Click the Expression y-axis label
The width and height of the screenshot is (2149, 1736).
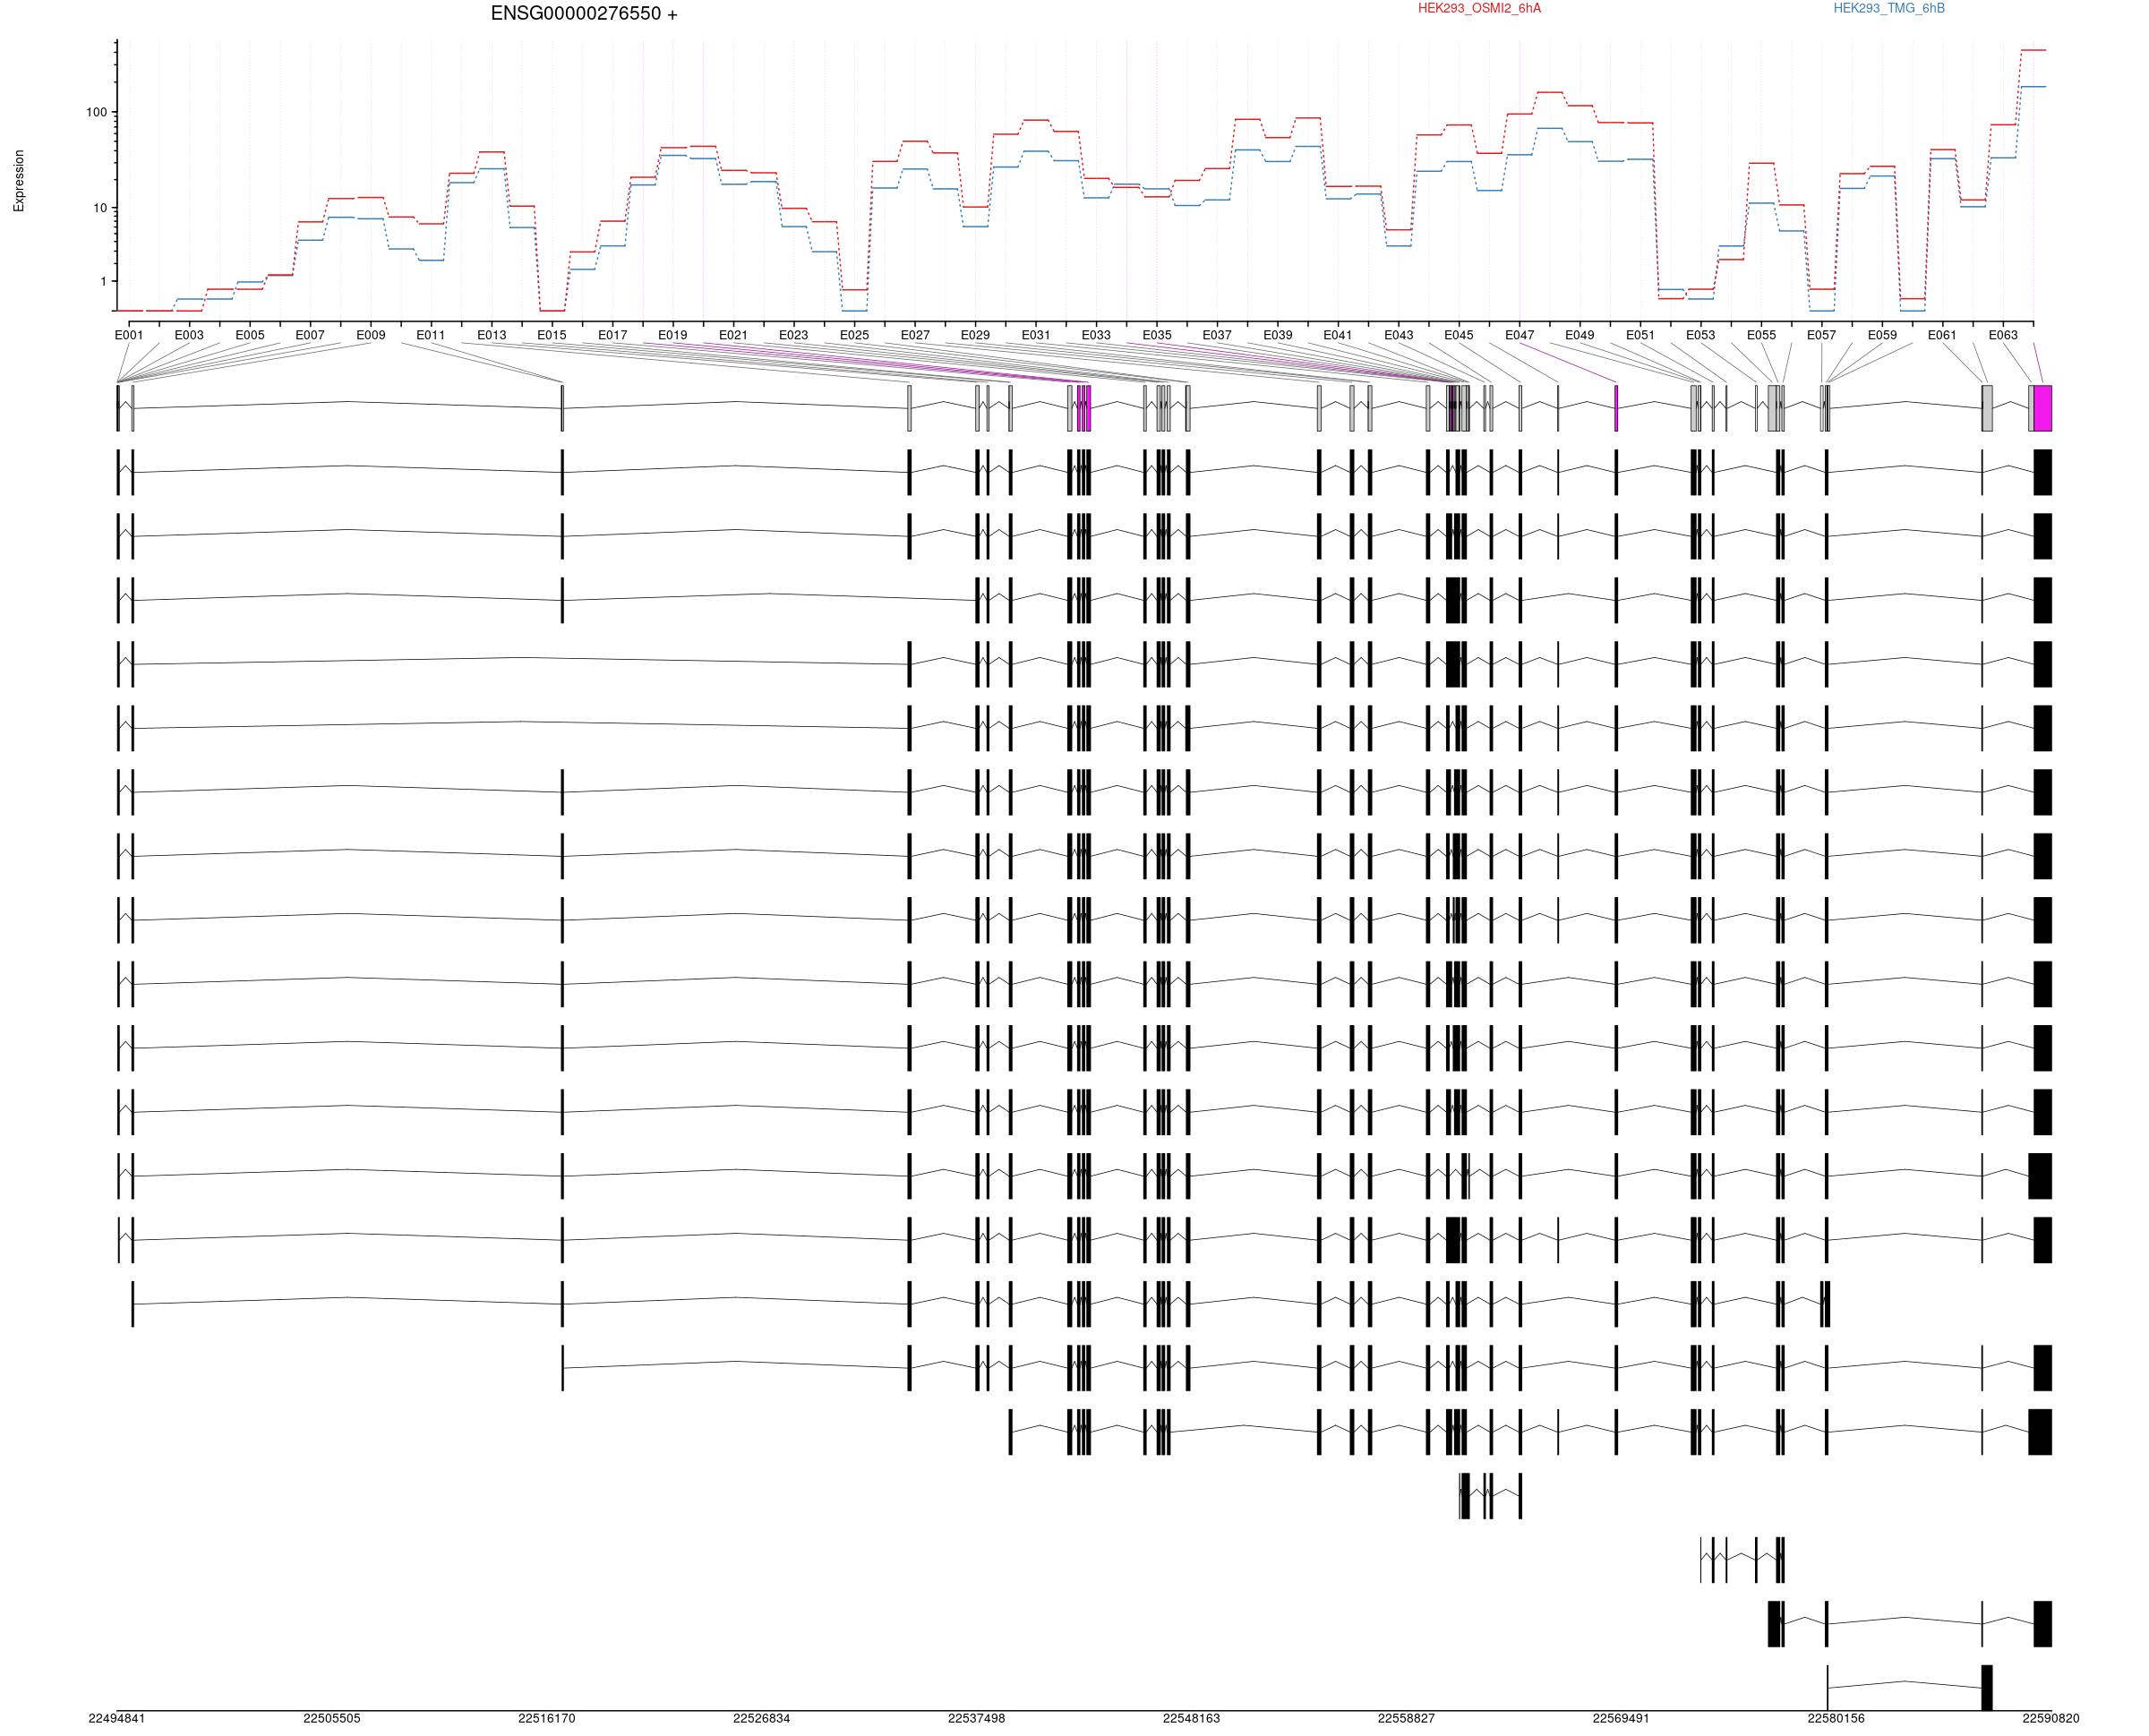click(x=19, y=181)
